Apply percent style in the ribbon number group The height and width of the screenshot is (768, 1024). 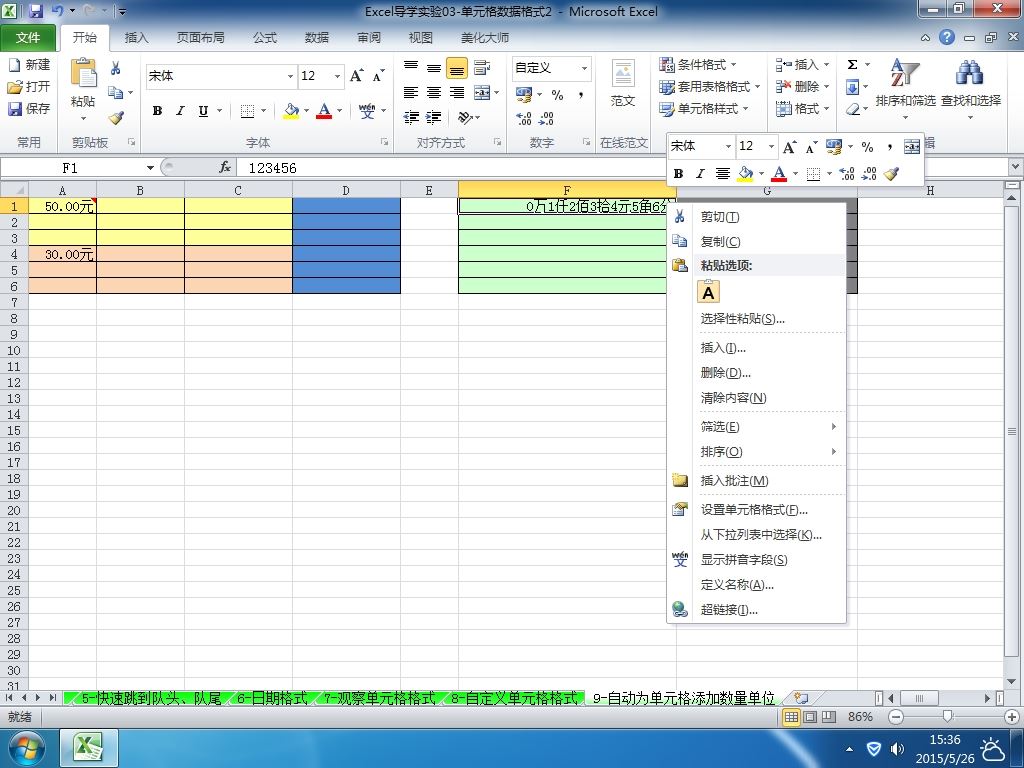(x=557, y=95)
